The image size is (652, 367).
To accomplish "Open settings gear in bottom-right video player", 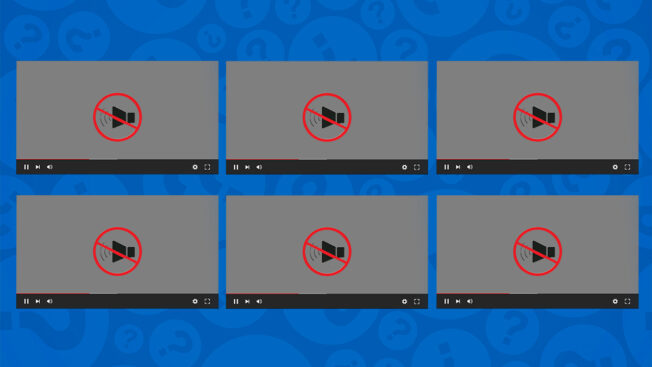I will 615,301.
